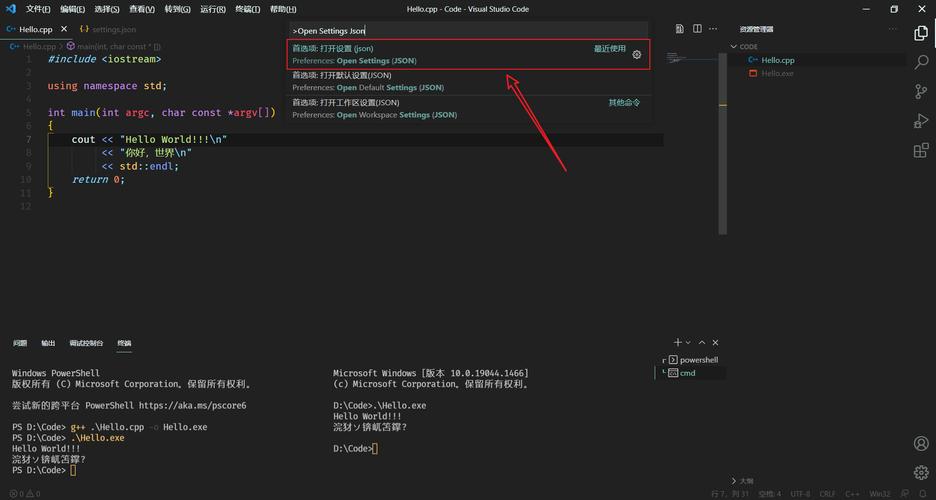
Task: Select the cmd terminal instance
Action: click(692, 373)
